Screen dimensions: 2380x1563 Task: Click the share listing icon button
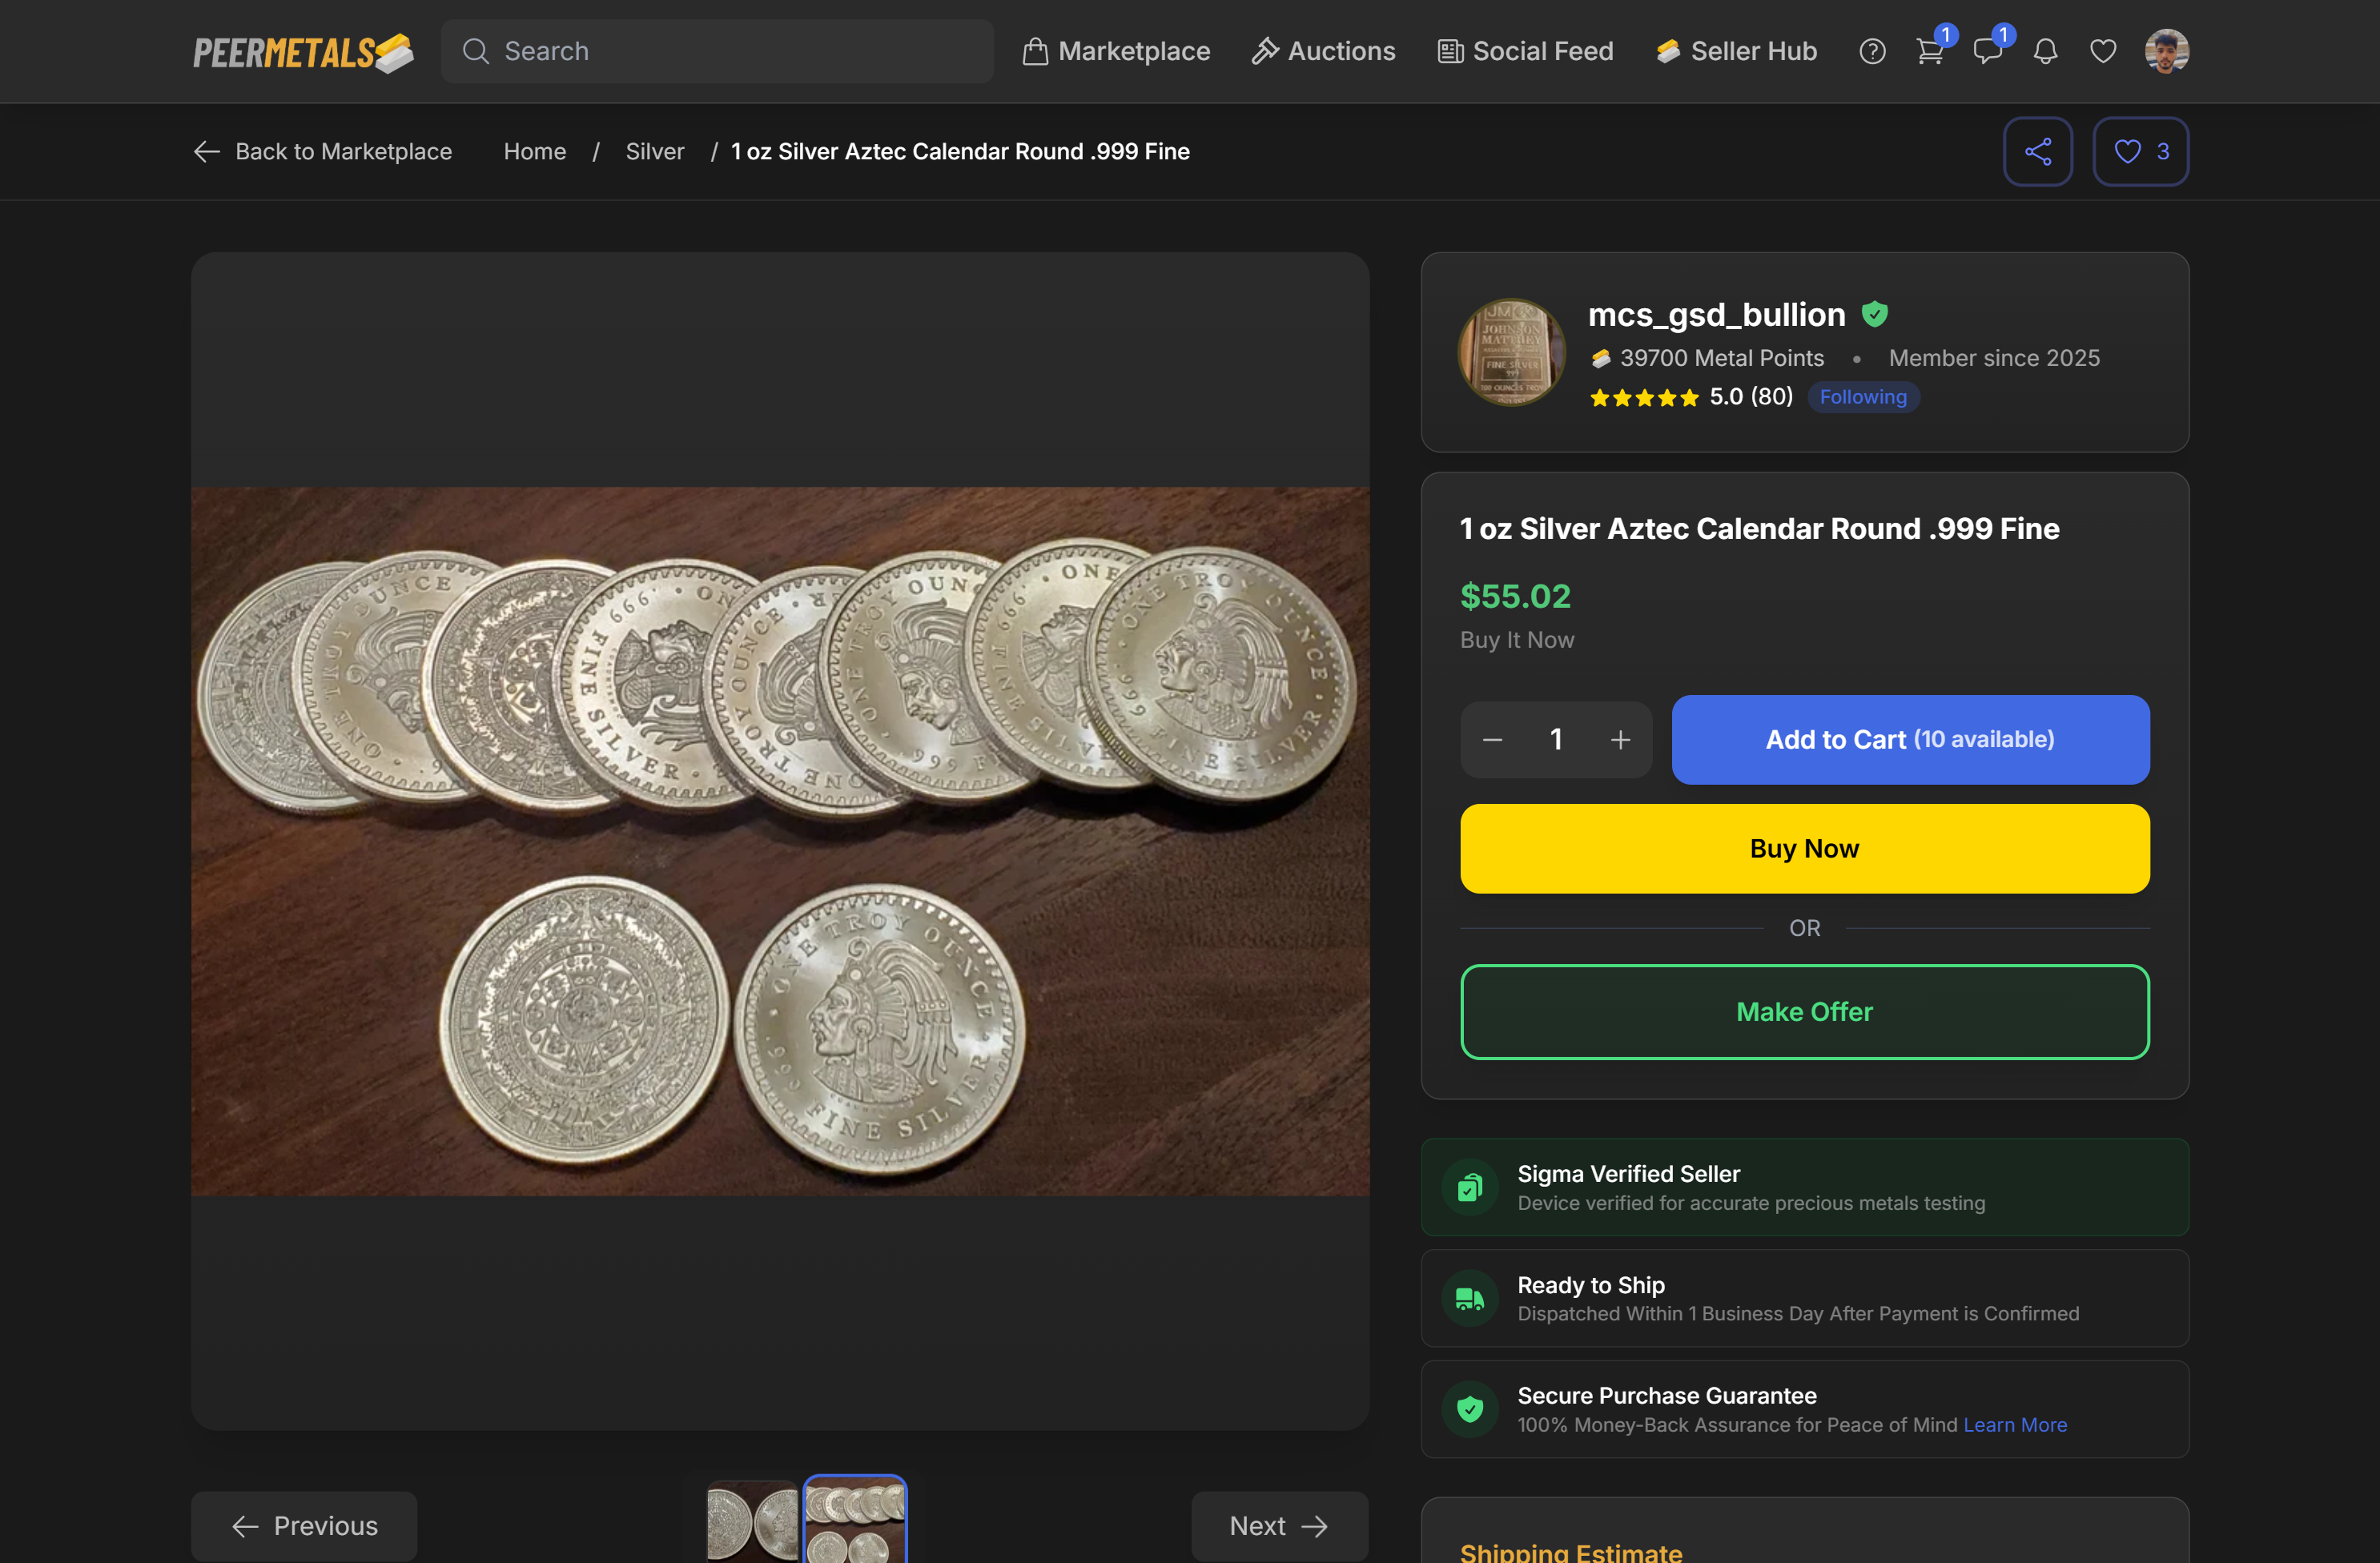coord(2037,152)
